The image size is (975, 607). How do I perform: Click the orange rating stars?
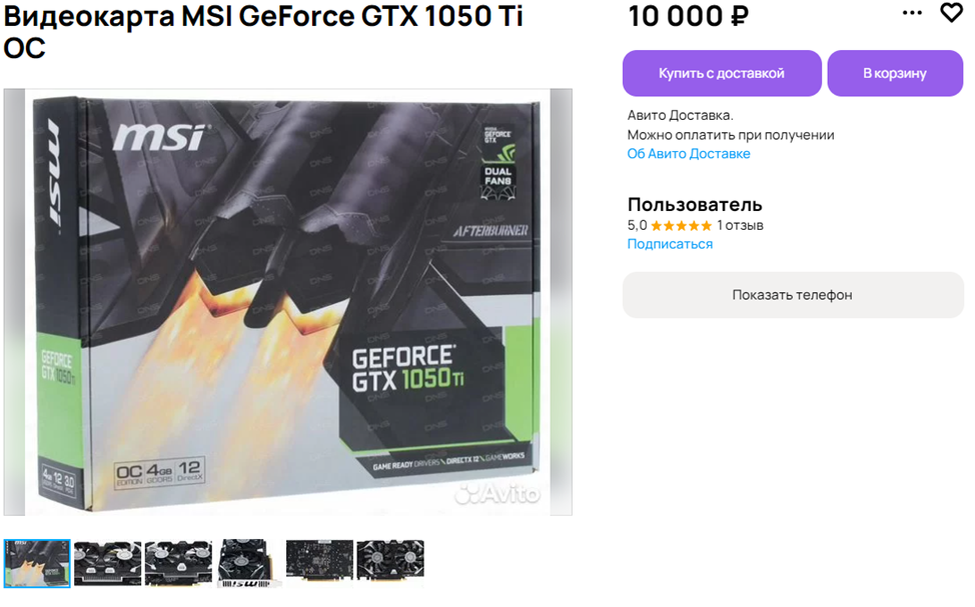click(x=681, y=226)
